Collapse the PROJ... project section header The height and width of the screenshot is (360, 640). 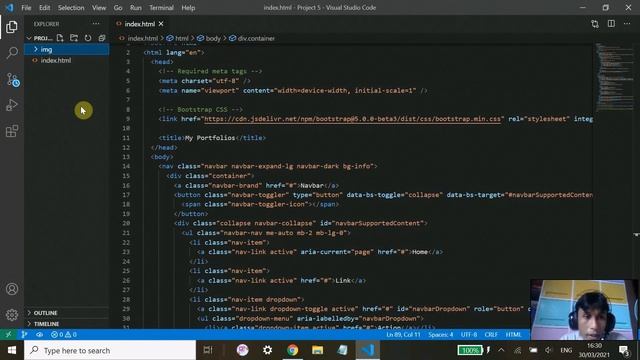tap(40, 38)
